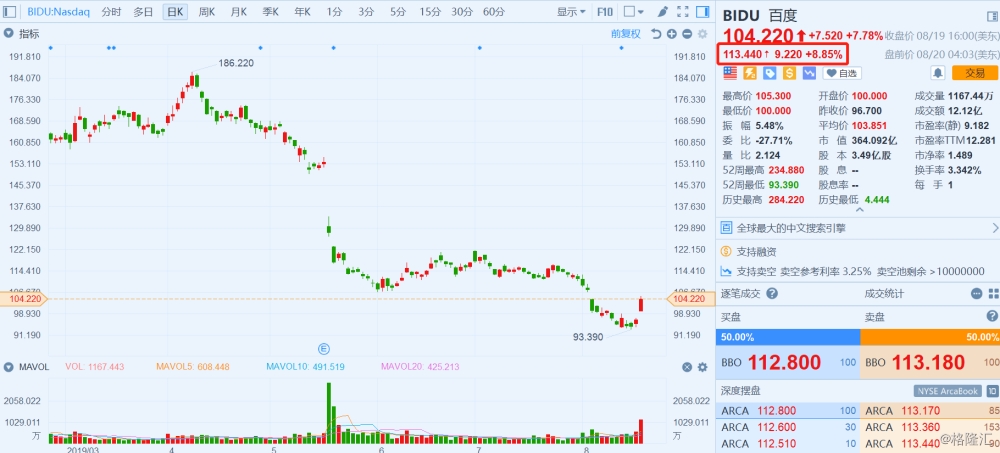Switch to 60分 minute chart

(494, 11)
